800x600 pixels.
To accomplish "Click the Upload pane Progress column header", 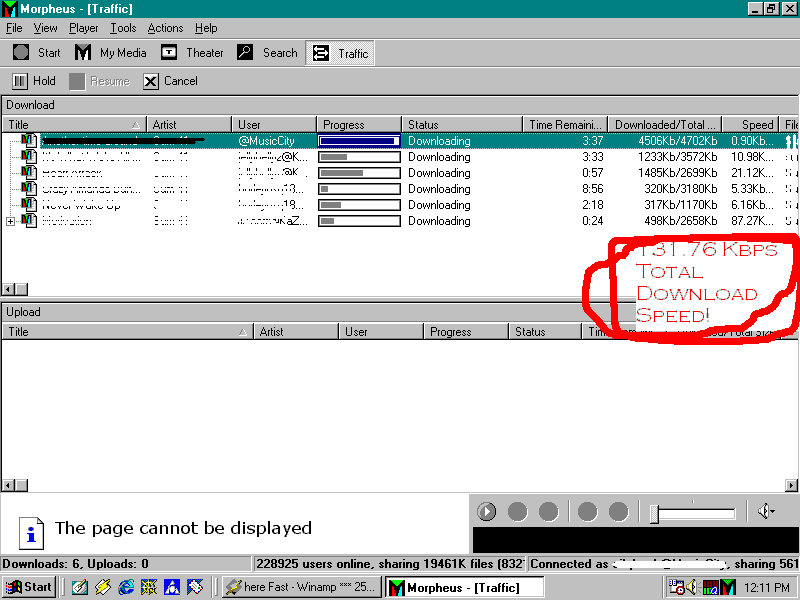I will point(466,332).
